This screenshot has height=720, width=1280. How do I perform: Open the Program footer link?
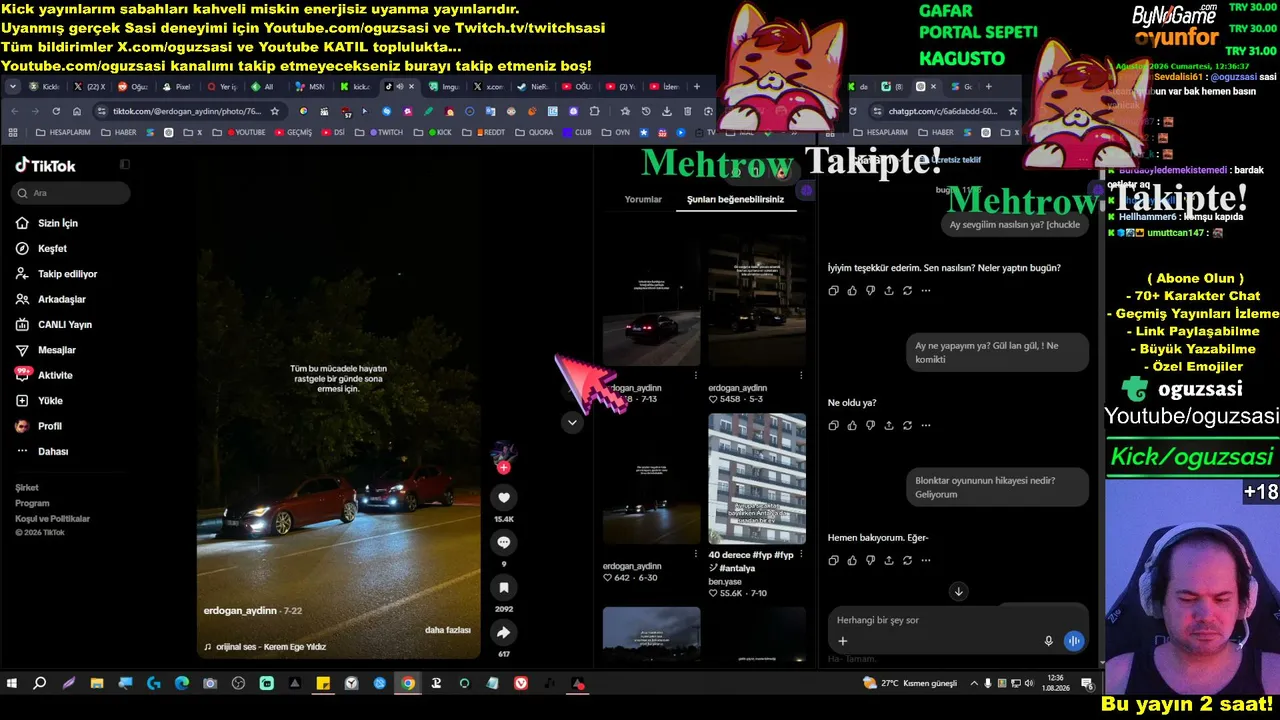click(32, 503)
